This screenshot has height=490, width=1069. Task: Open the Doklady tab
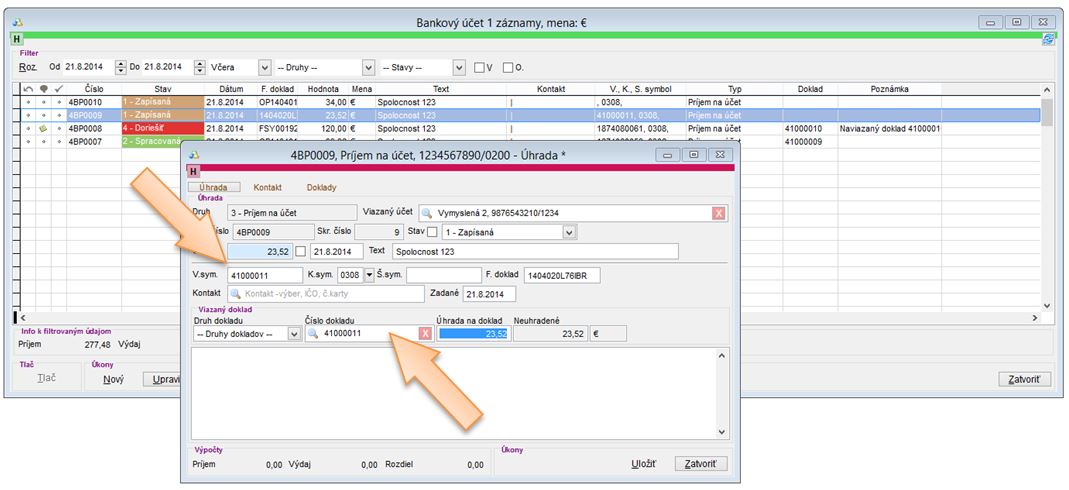[321, 187]
